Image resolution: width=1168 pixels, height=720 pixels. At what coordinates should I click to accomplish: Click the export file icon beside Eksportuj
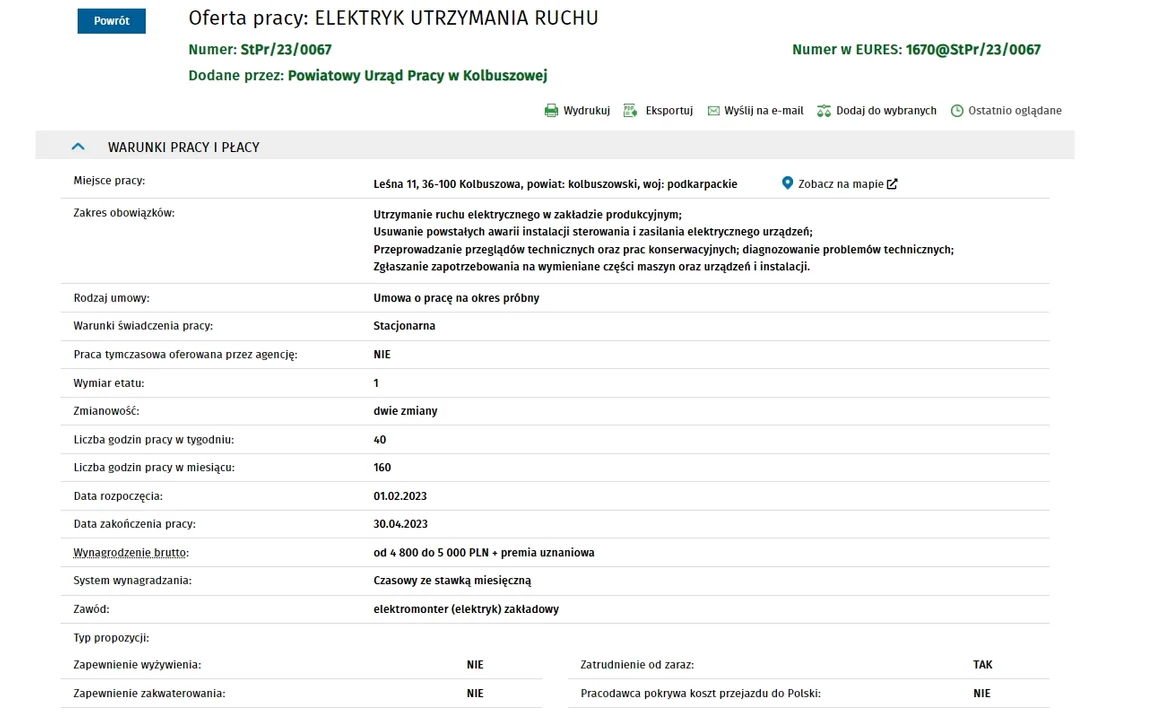[630, 111]
